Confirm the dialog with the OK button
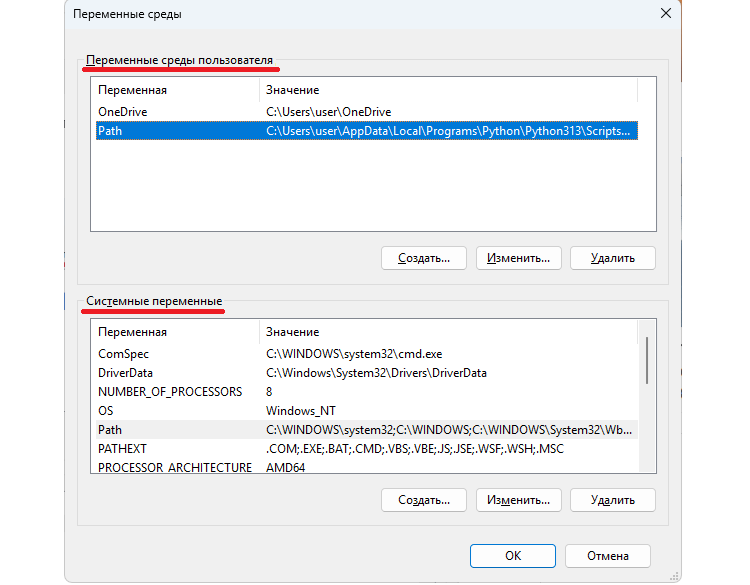 [512, 556]
